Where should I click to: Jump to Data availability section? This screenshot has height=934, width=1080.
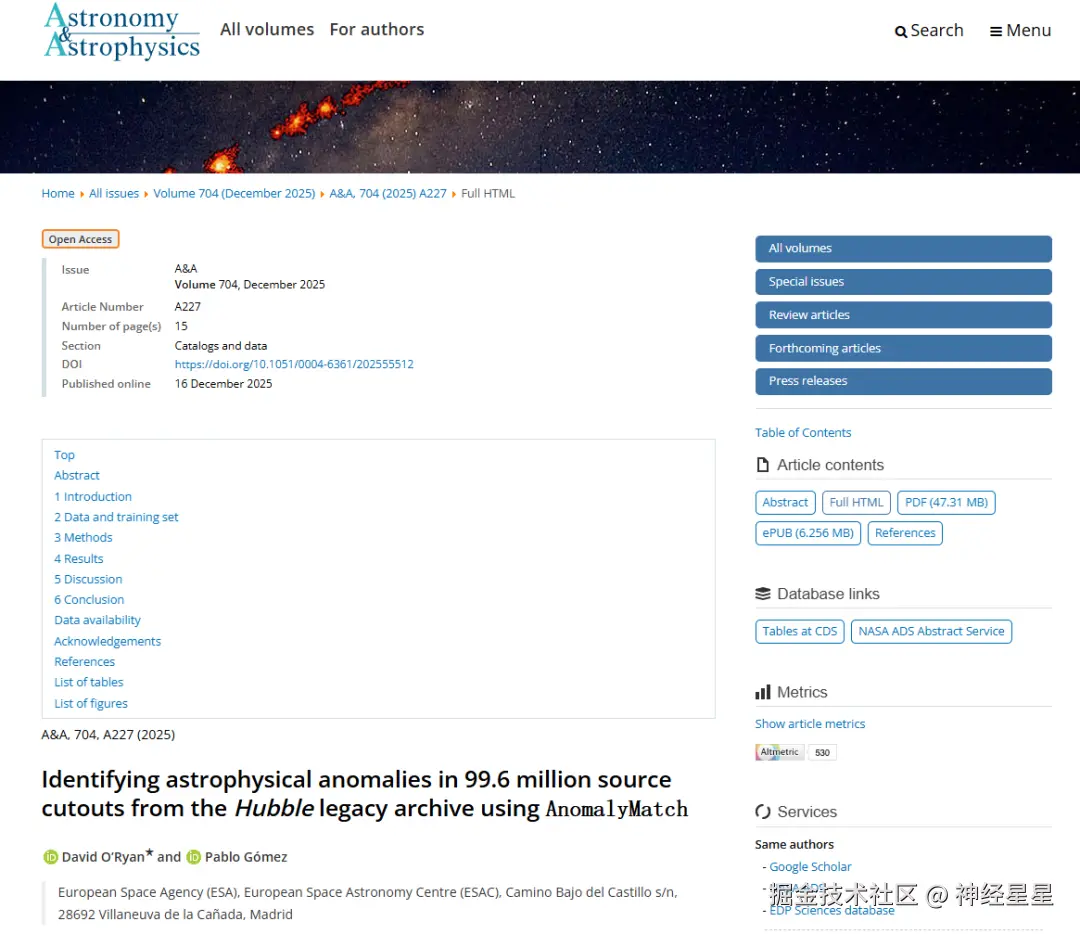[x=98, y=620]
